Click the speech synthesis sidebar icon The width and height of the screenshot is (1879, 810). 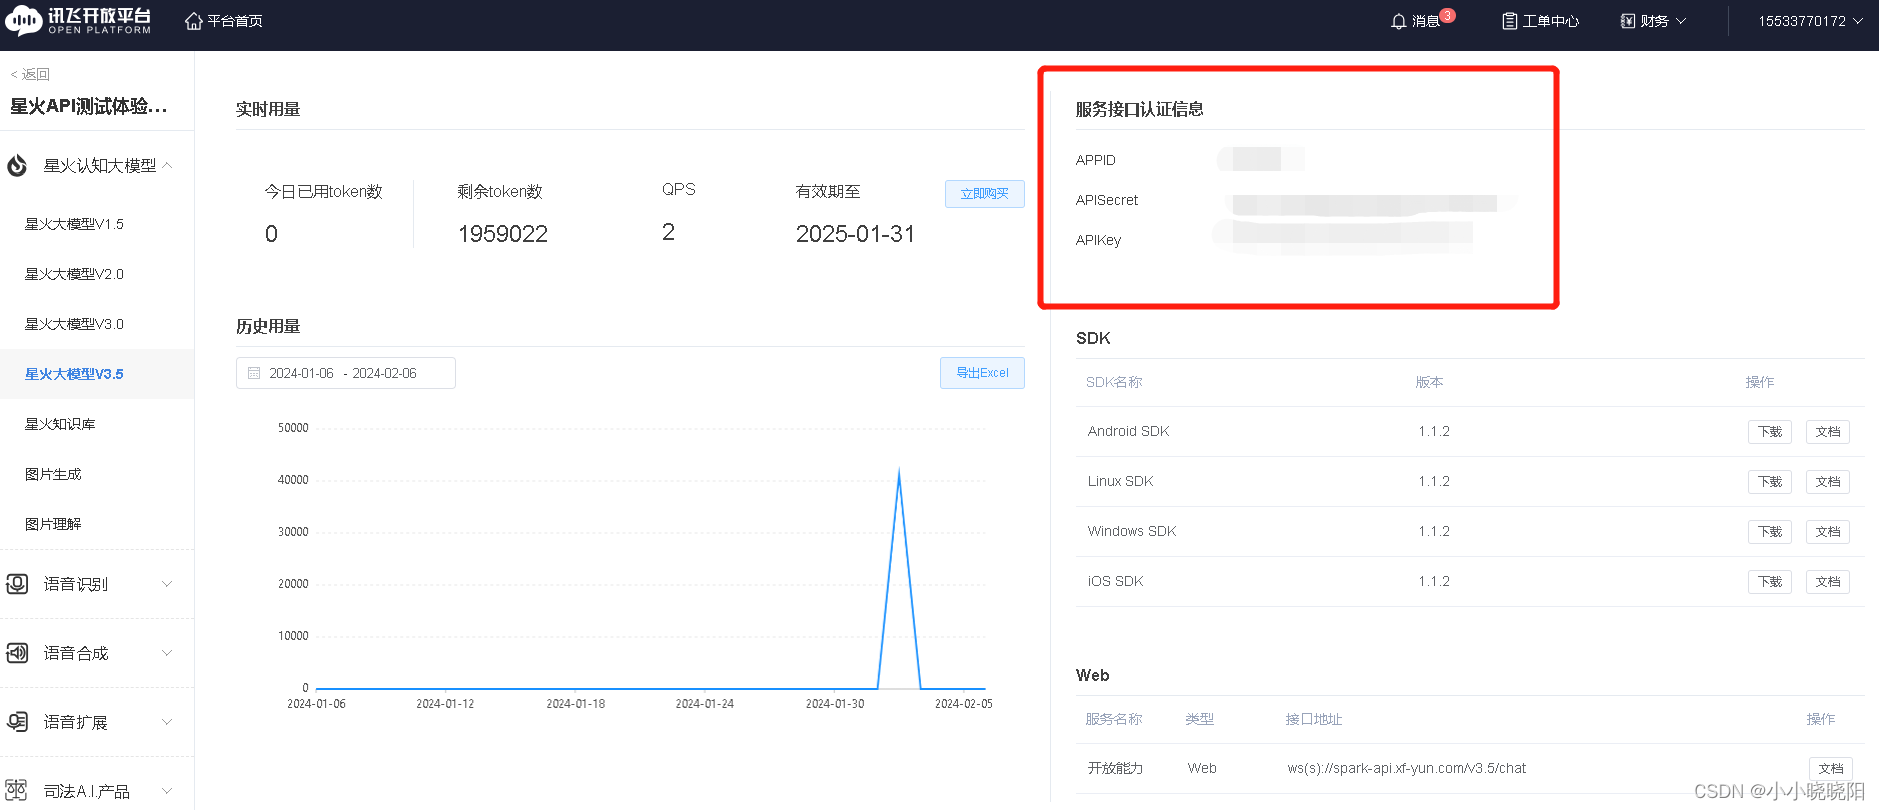tap(17, 653)
